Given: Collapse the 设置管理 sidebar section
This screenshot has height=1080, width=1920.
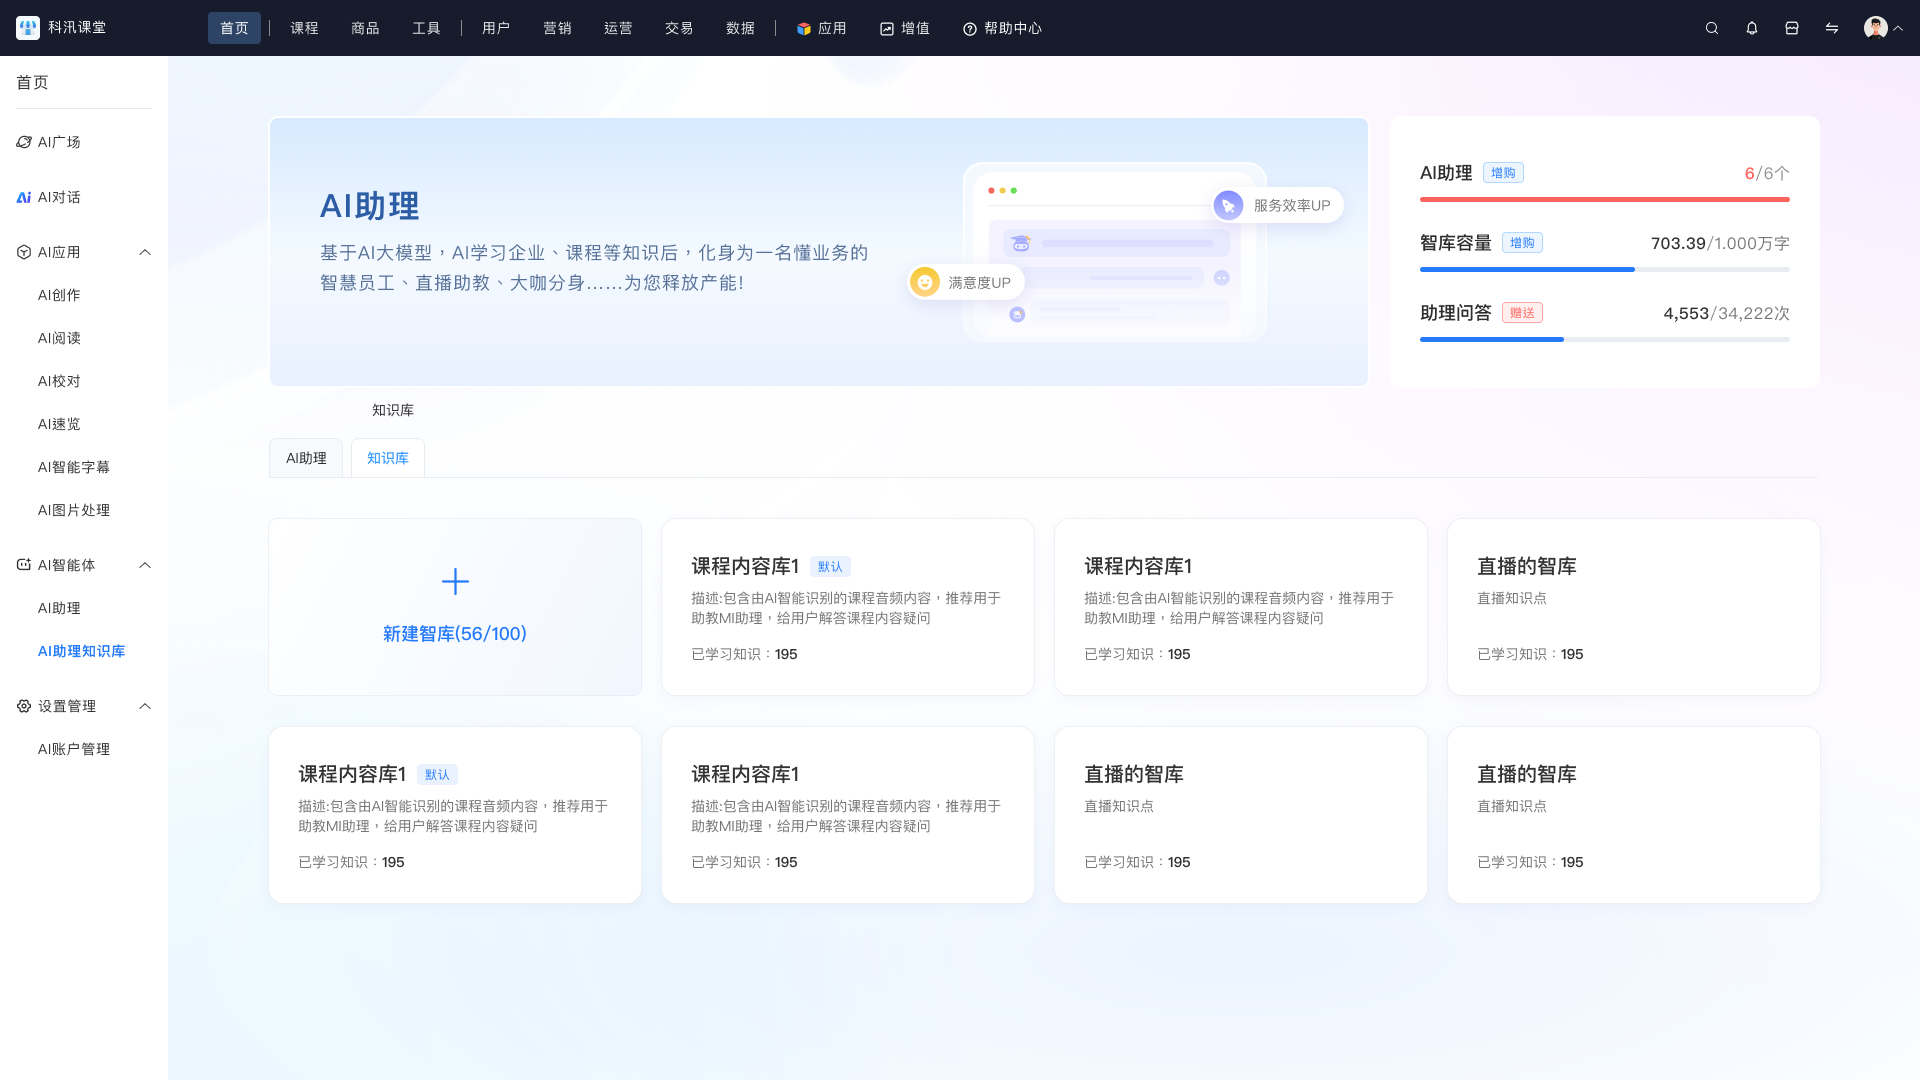Looking at the screenshot, I should 145,706.
